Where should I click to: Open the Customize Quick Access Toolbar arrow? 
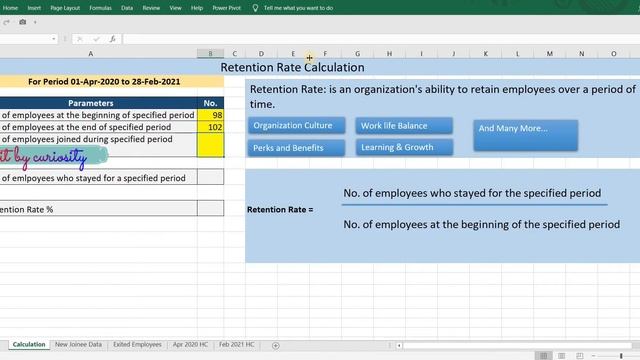tap(35, 22)
